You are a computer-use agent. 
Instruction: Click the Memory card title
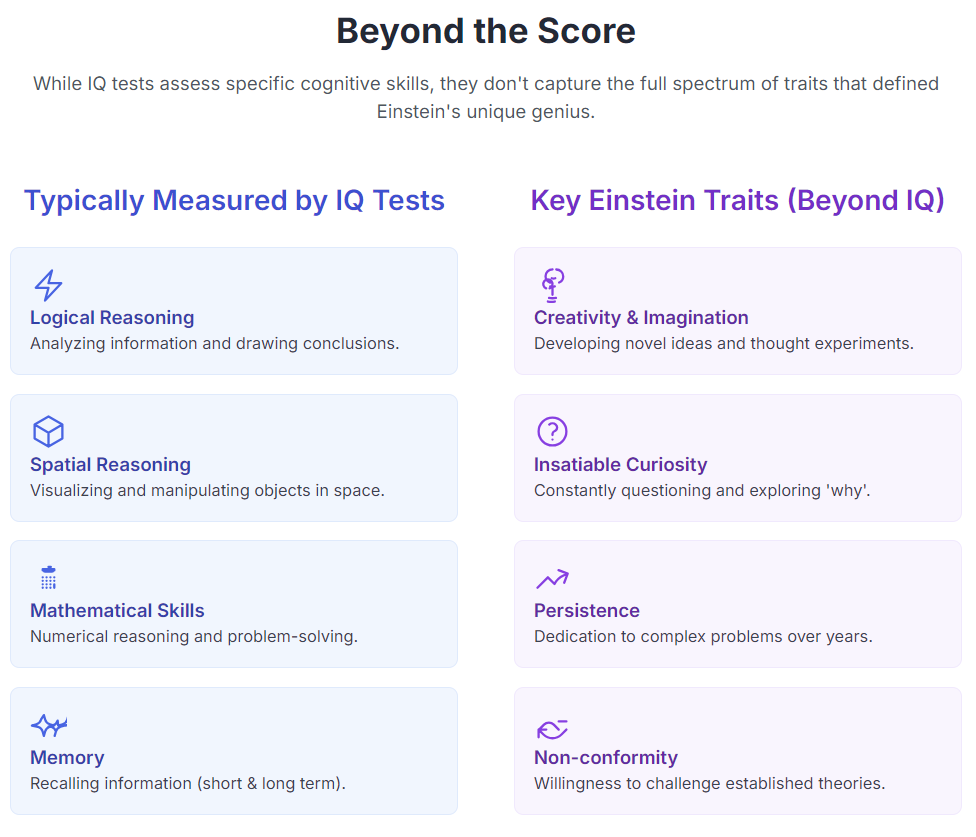pyautogui.click(x=67, y=758)
